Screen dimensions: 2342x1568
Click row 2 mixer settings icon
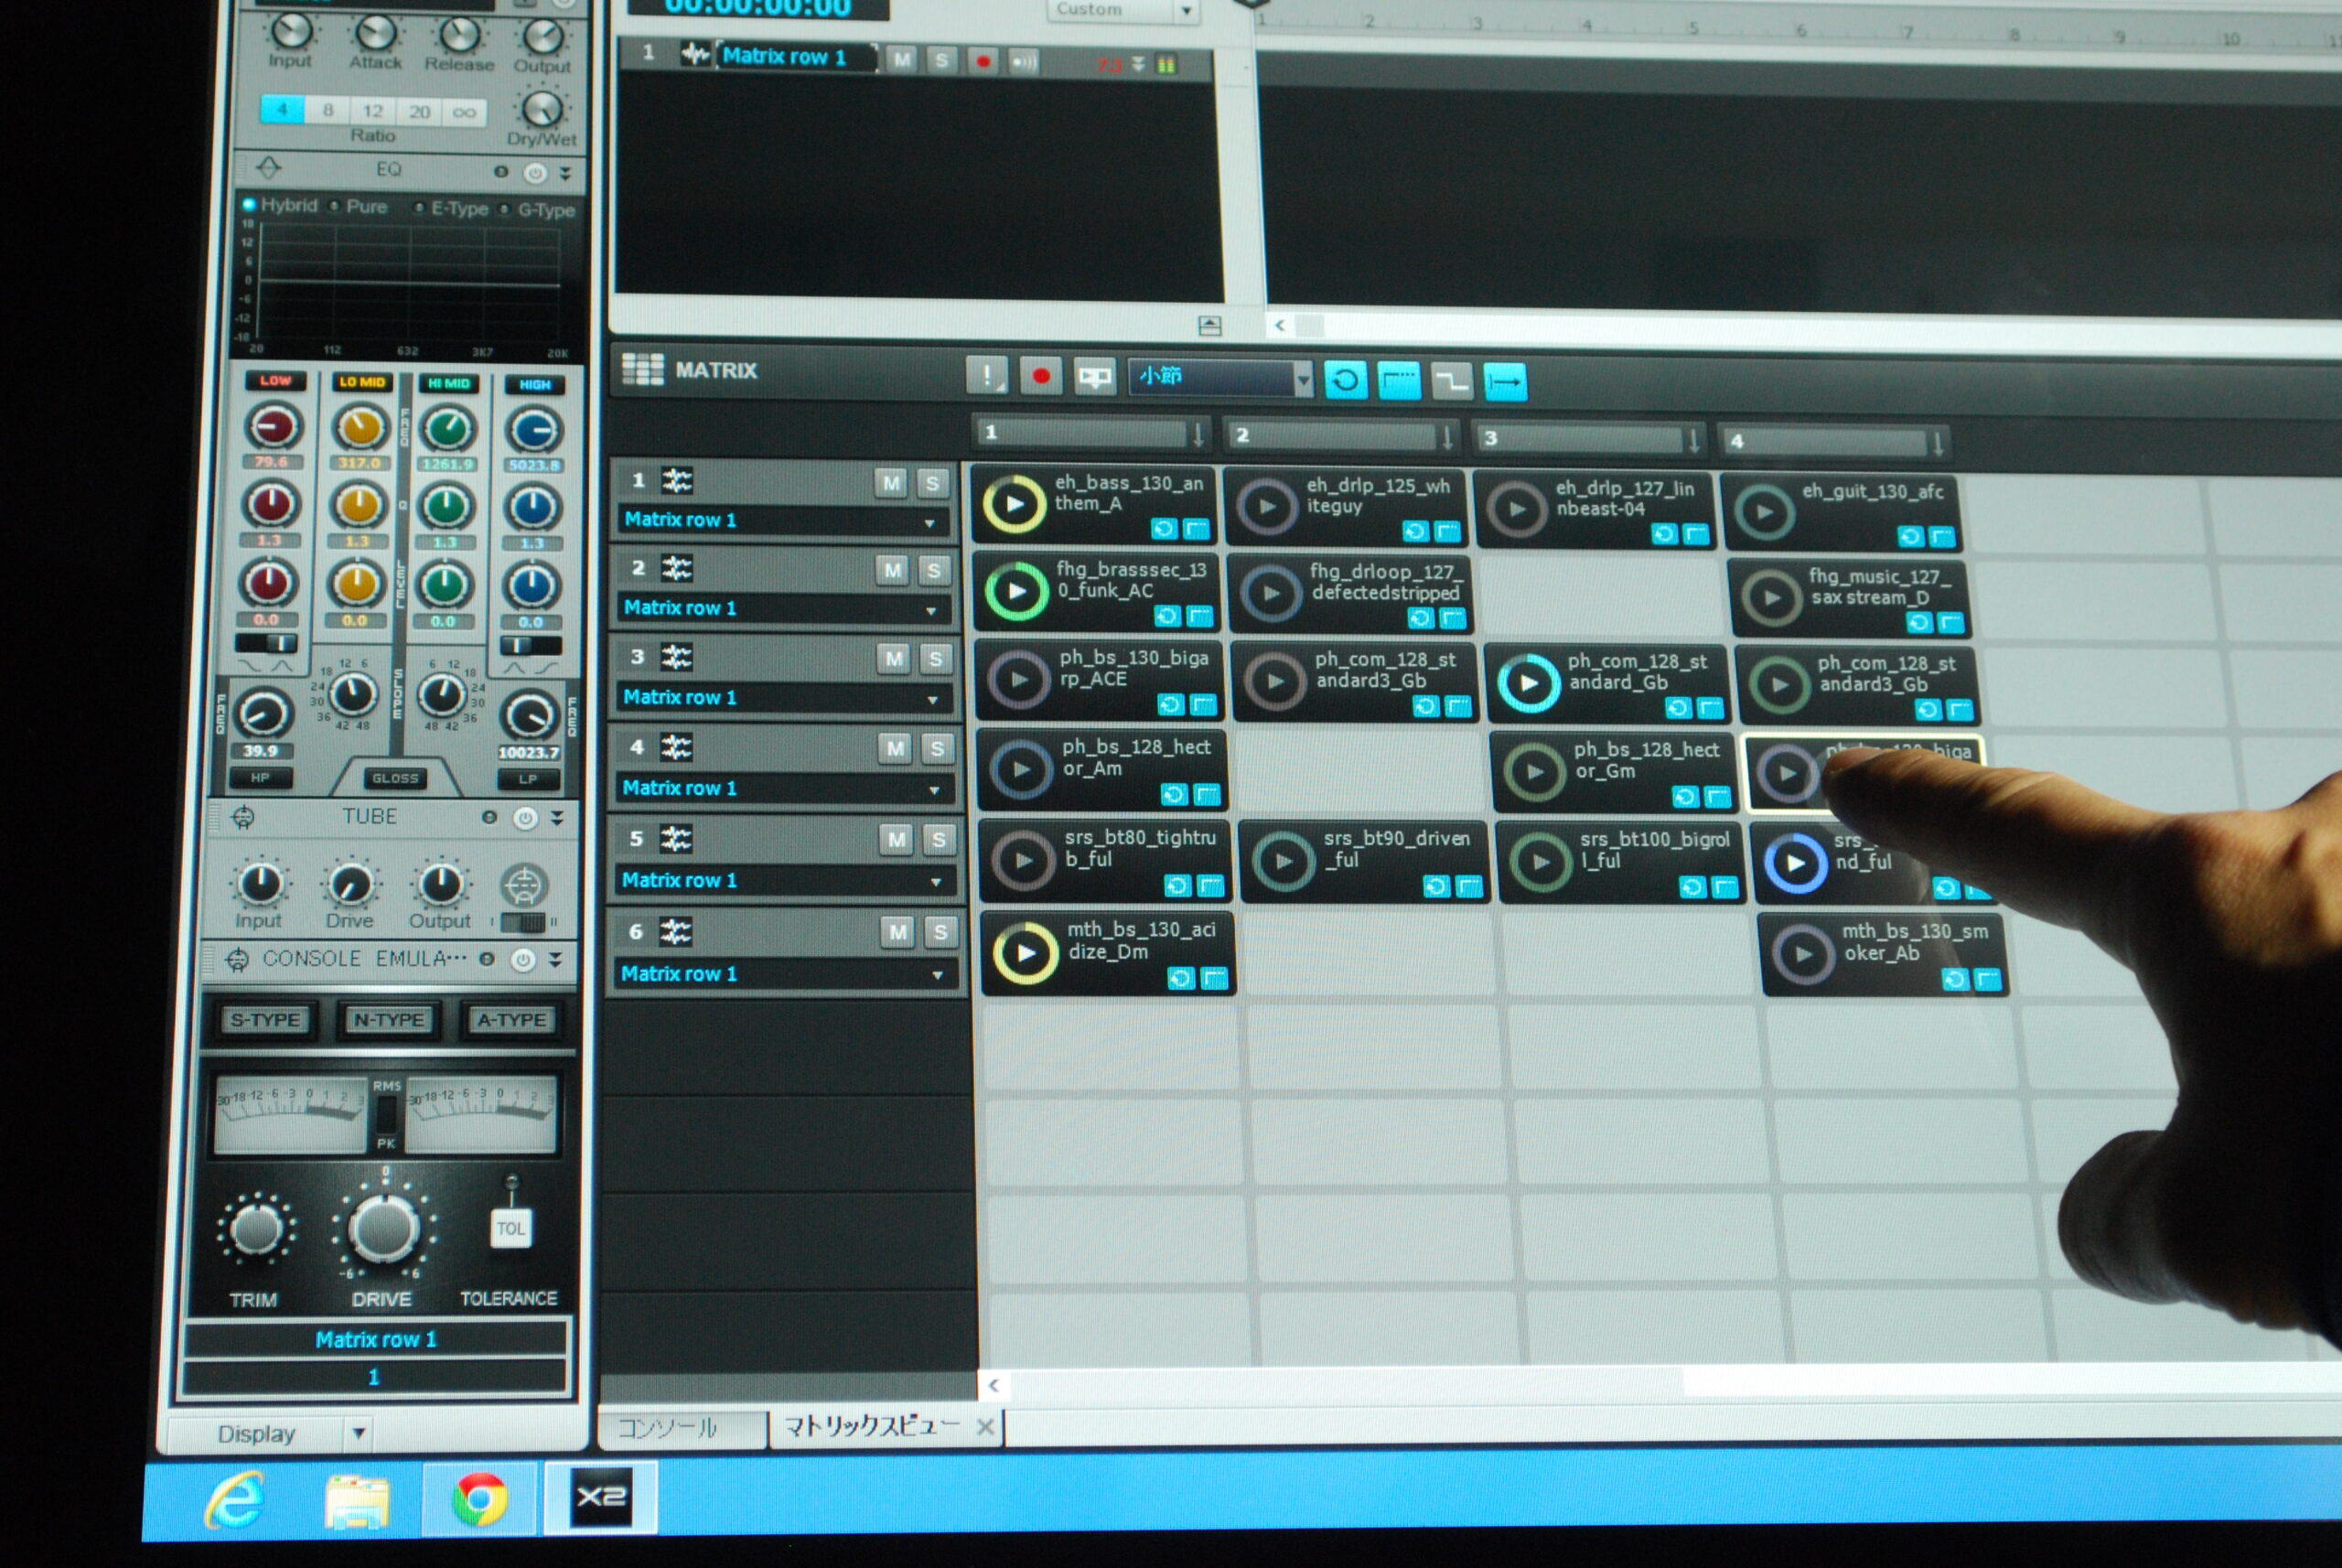[677, 569]
